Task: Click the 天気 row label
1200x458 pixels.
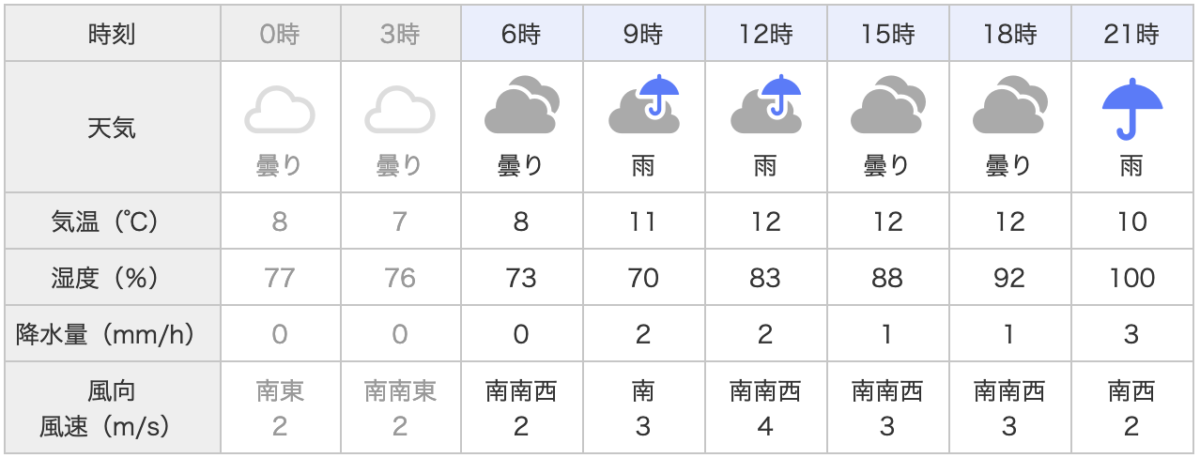Action: (112, 127)
